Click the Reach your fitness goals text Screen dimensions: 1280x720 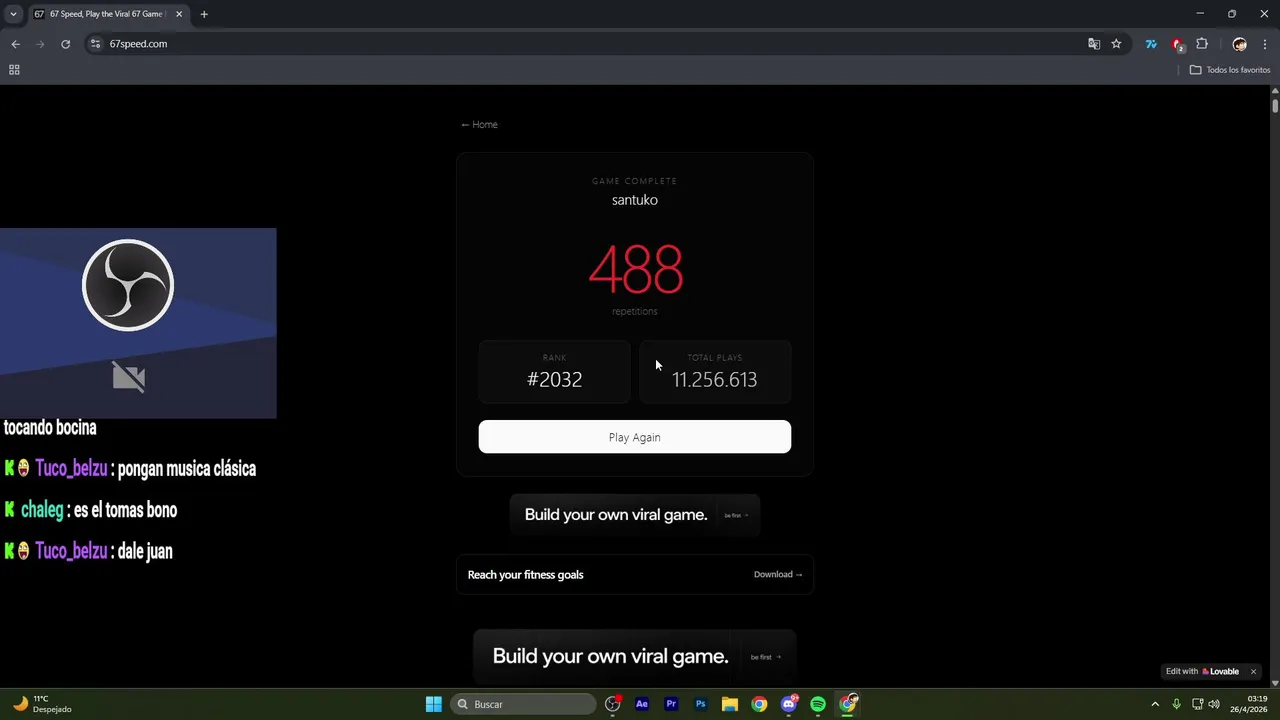(x=525, y=574)
